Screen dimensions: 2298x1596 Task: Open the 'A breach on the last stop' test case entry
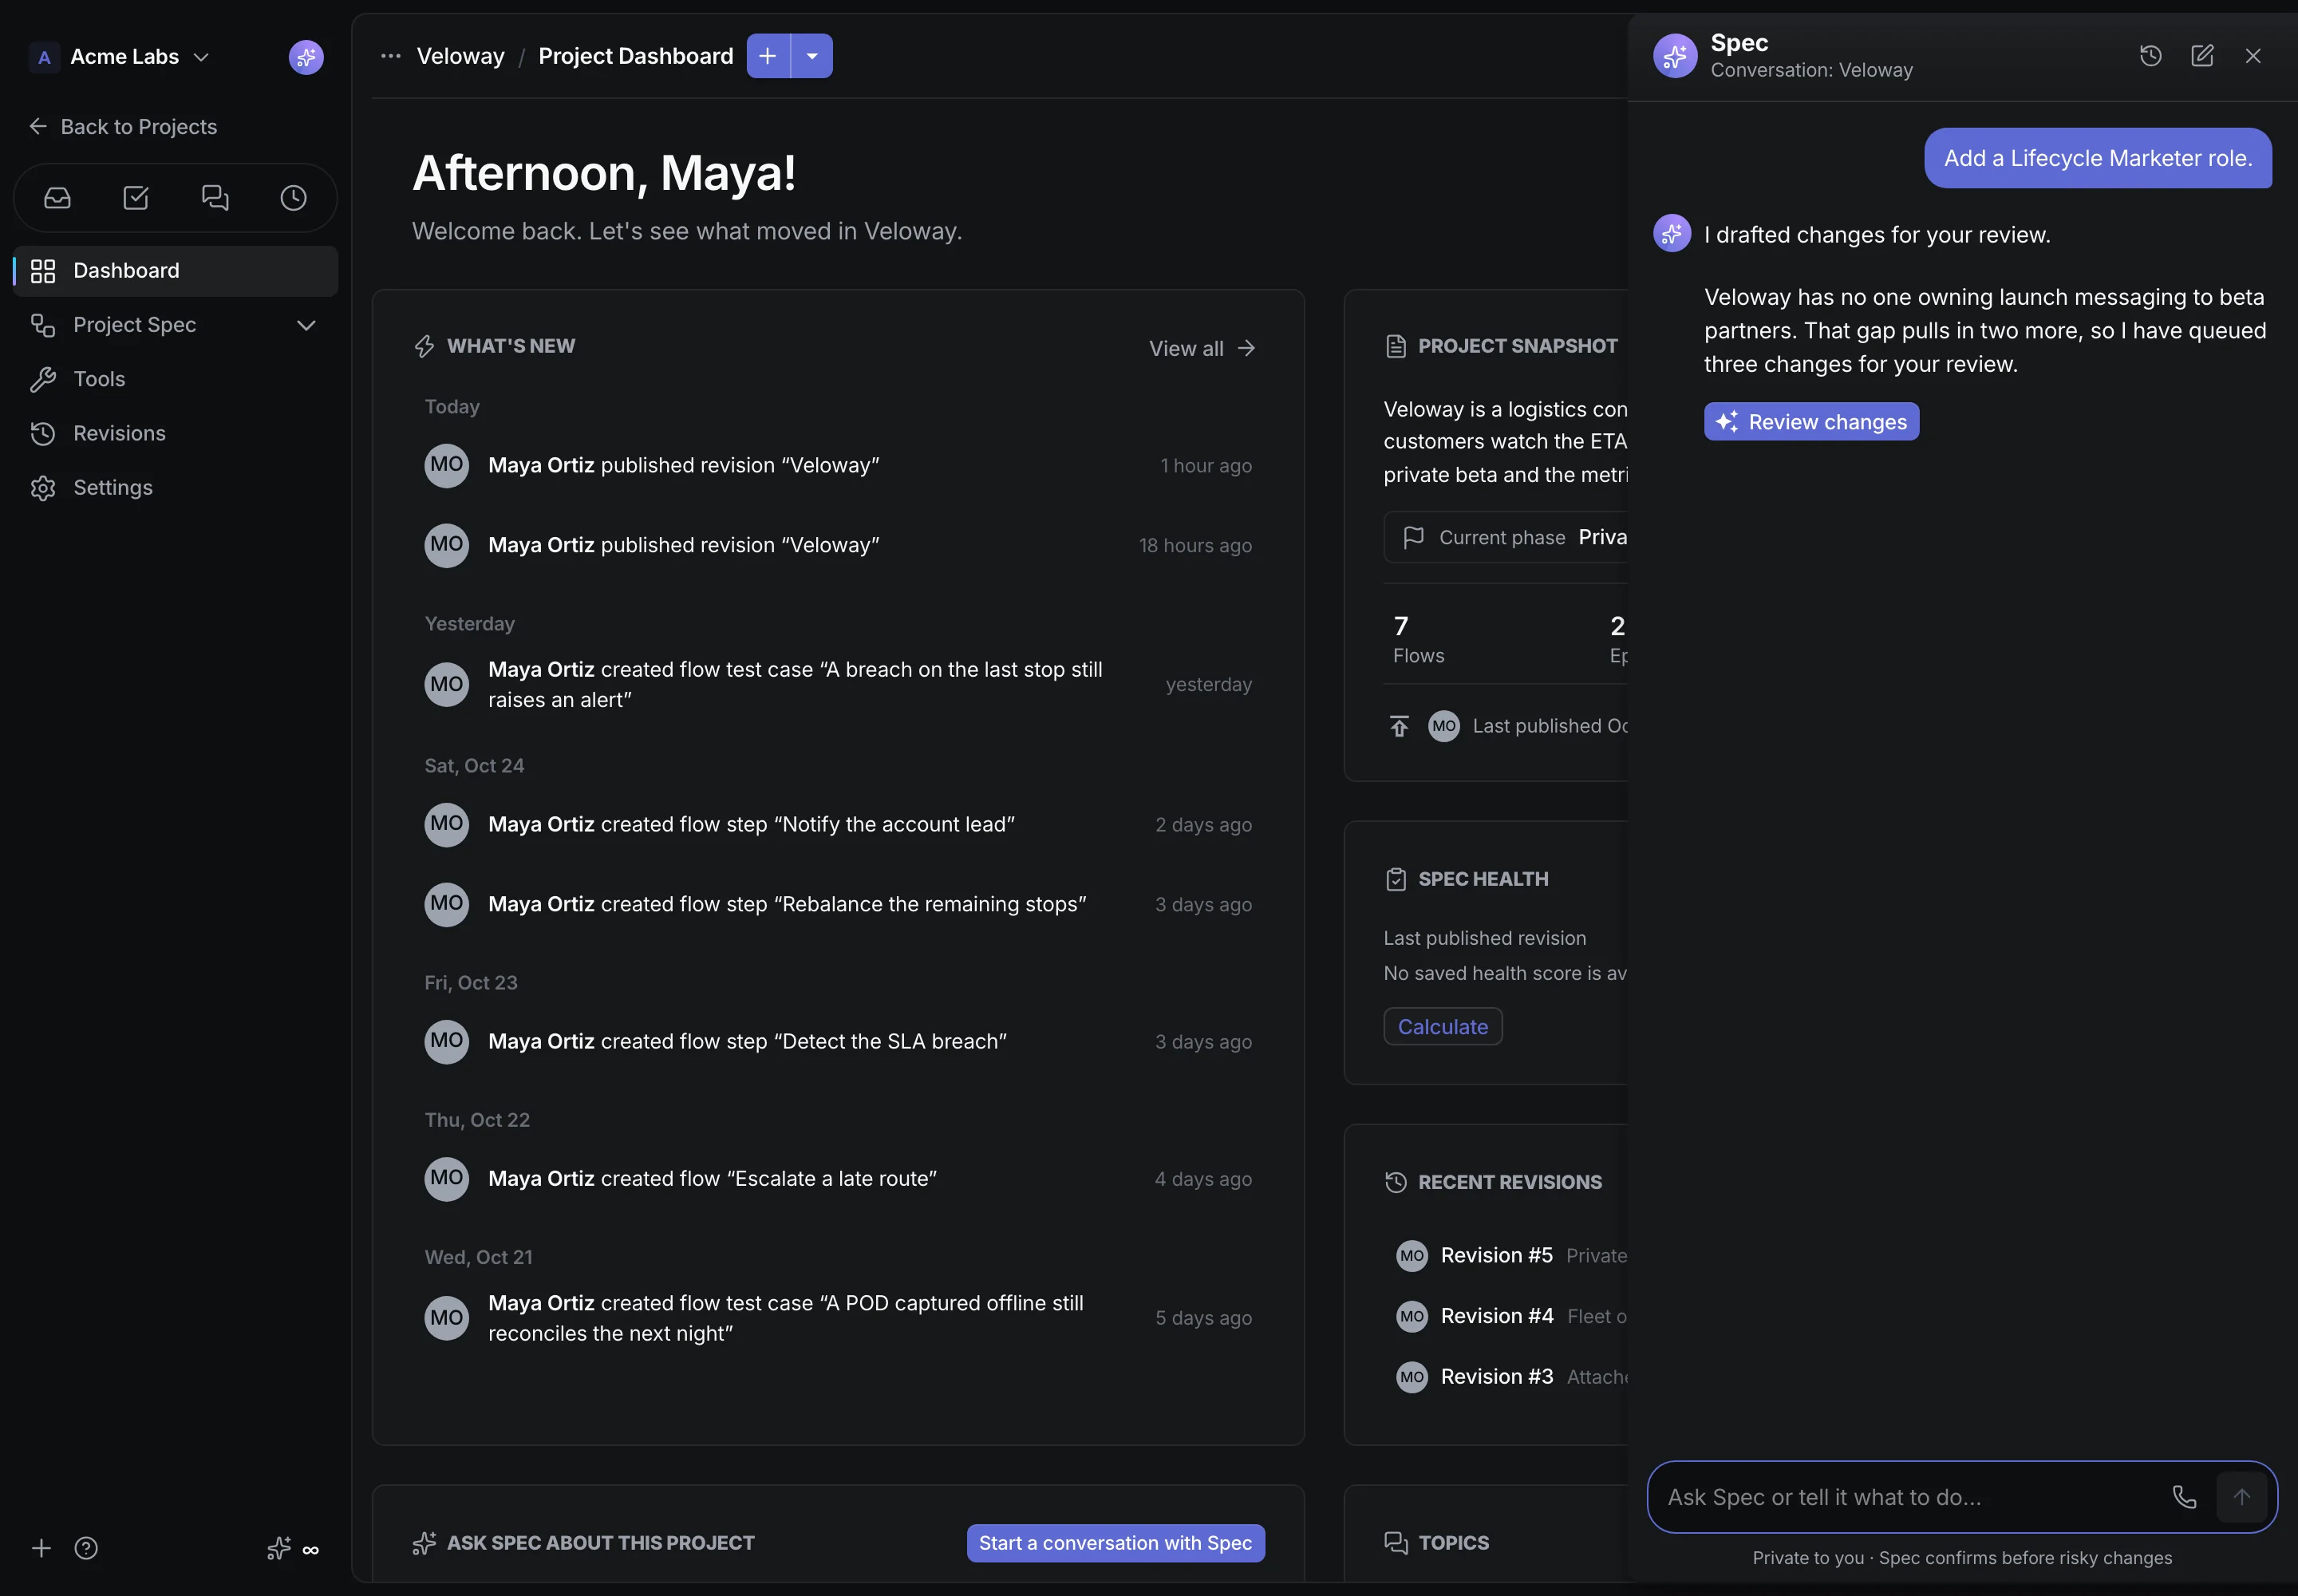(838, 685)
